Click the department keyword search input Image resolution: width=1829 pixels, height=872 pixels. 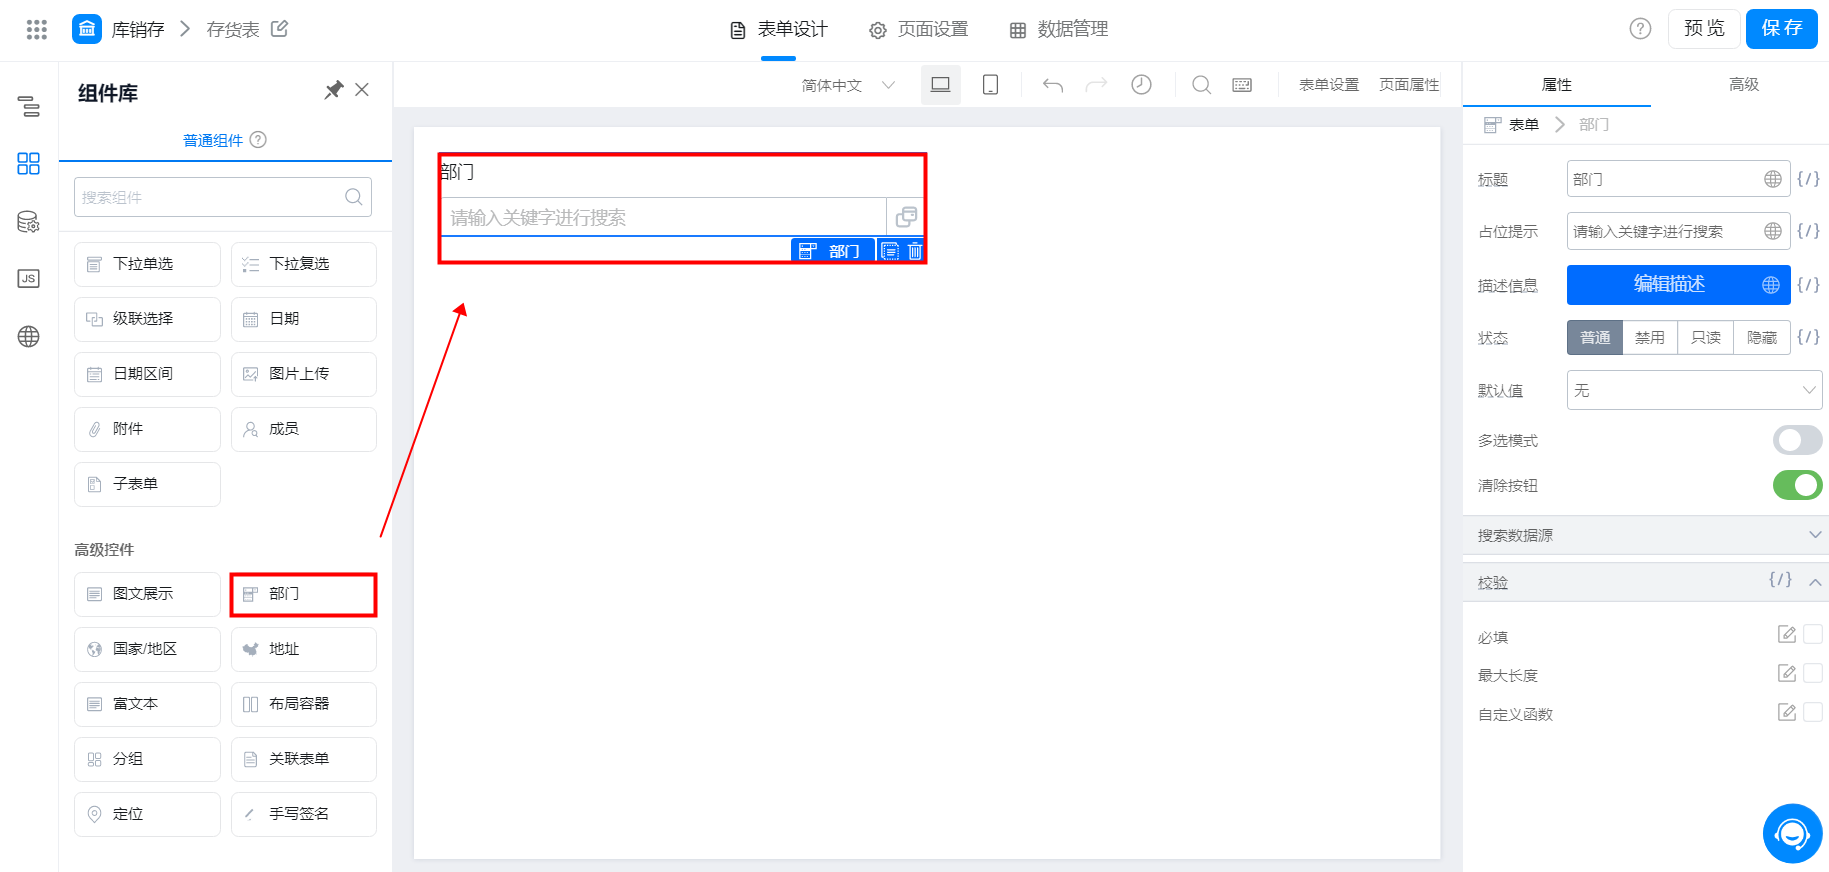663,217
